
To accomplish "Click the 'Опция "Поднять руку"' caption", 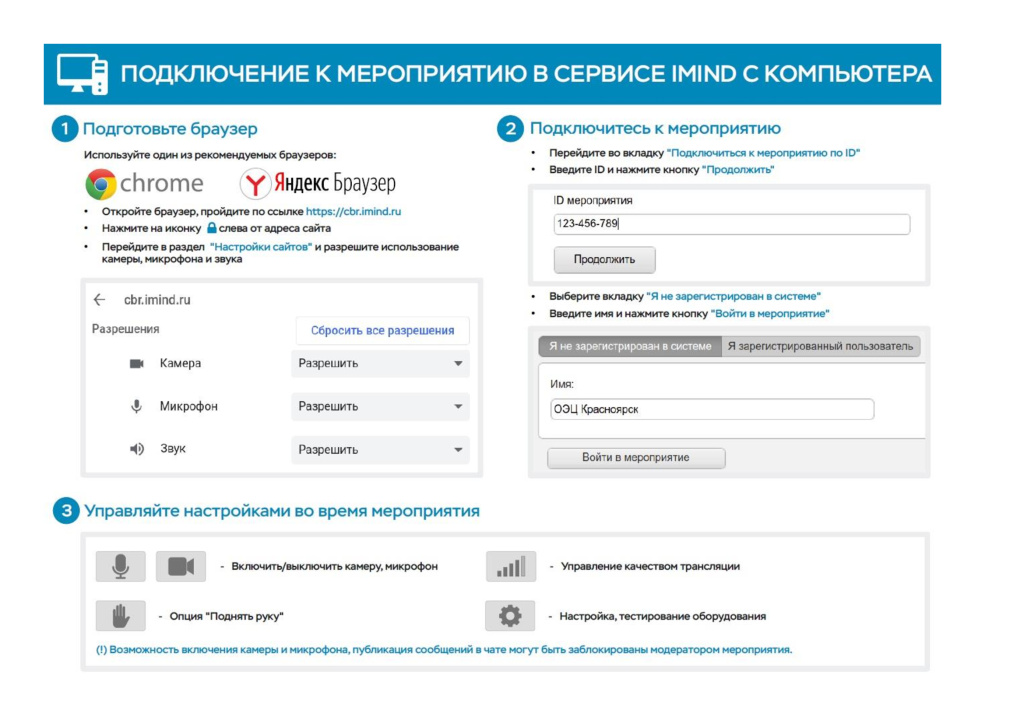I will pos(227,616).
